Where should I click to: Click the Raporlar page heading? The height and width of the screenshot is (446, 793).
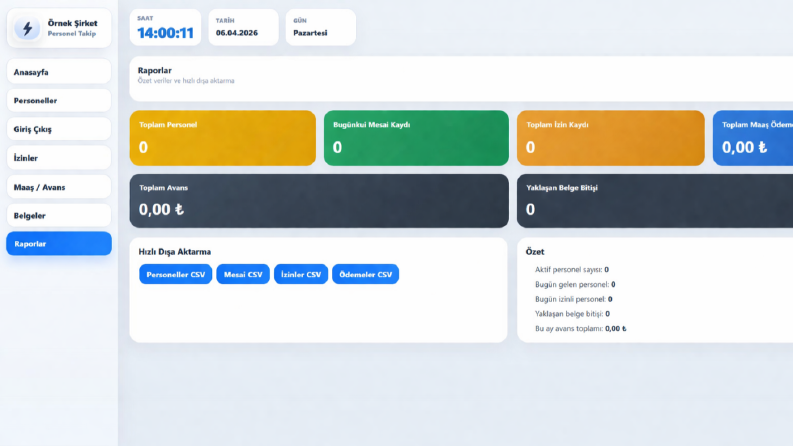[x=154, y=70]
